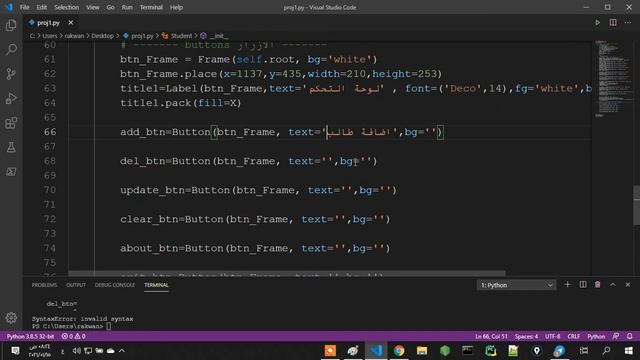
Task: Expand 'rakwan' breadcrumb segment
Action: pos(74,36)
